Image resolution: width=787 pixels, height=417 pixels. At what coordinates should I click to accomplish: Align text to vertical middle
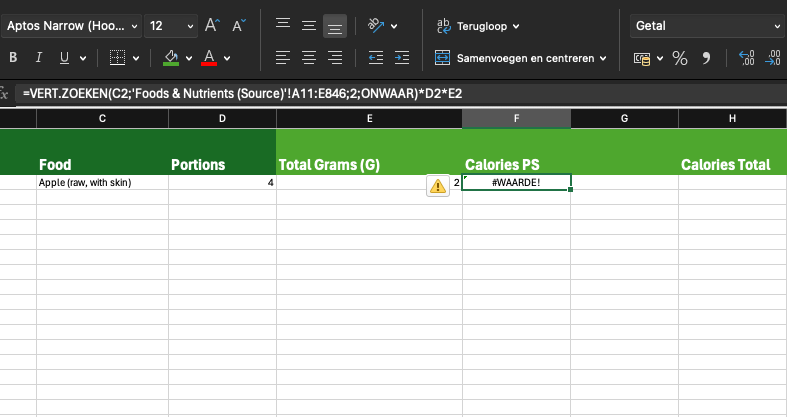pyautogui.click(x=309, y=25)
